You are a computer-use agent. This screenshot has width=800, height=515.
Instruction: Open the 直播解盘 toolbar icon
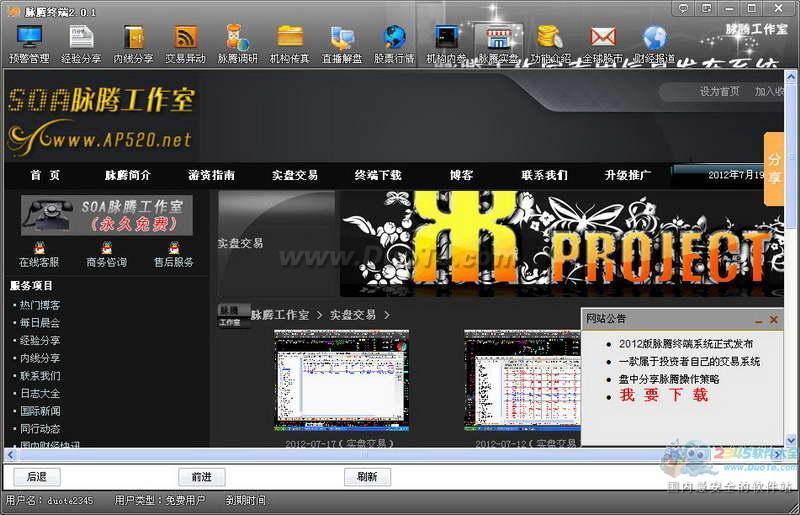[342, 38]
